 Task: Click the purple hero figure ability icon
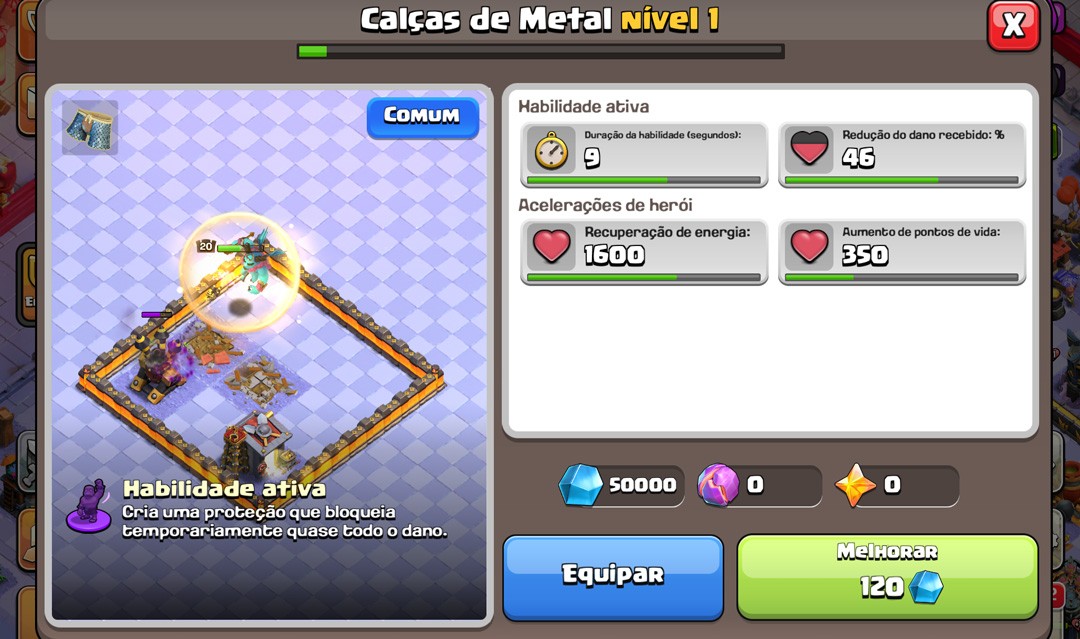point(90,506)
